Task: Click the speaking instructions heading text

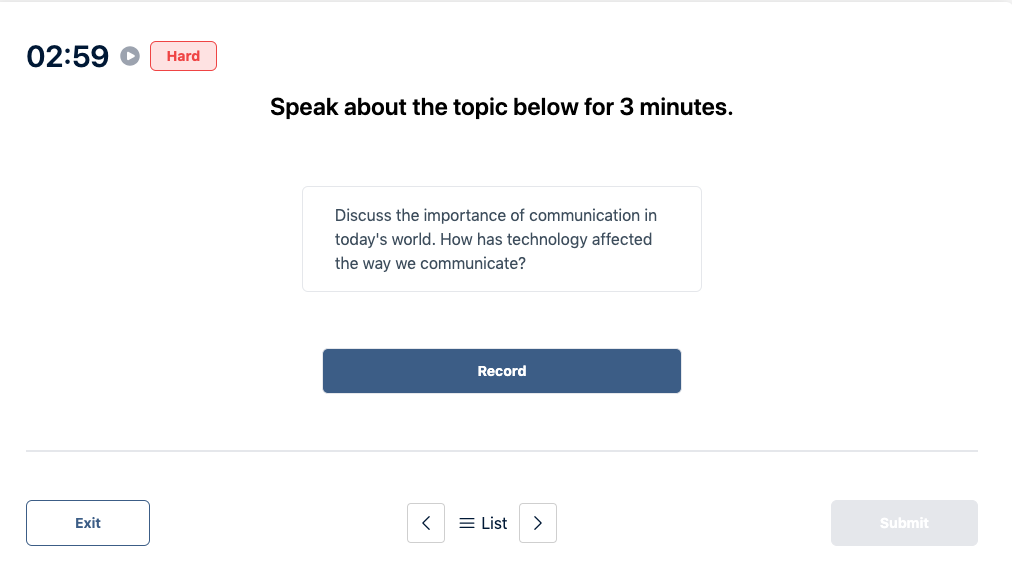Action: pos(502,107)
